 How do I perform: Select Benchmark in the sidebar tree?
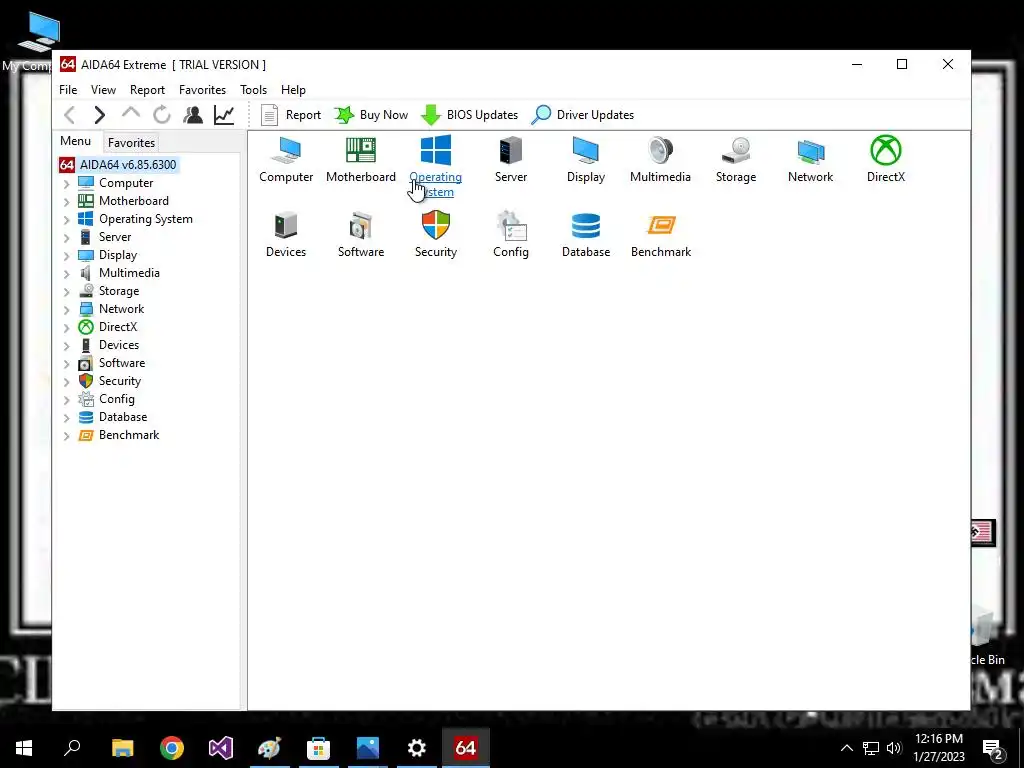129,435
